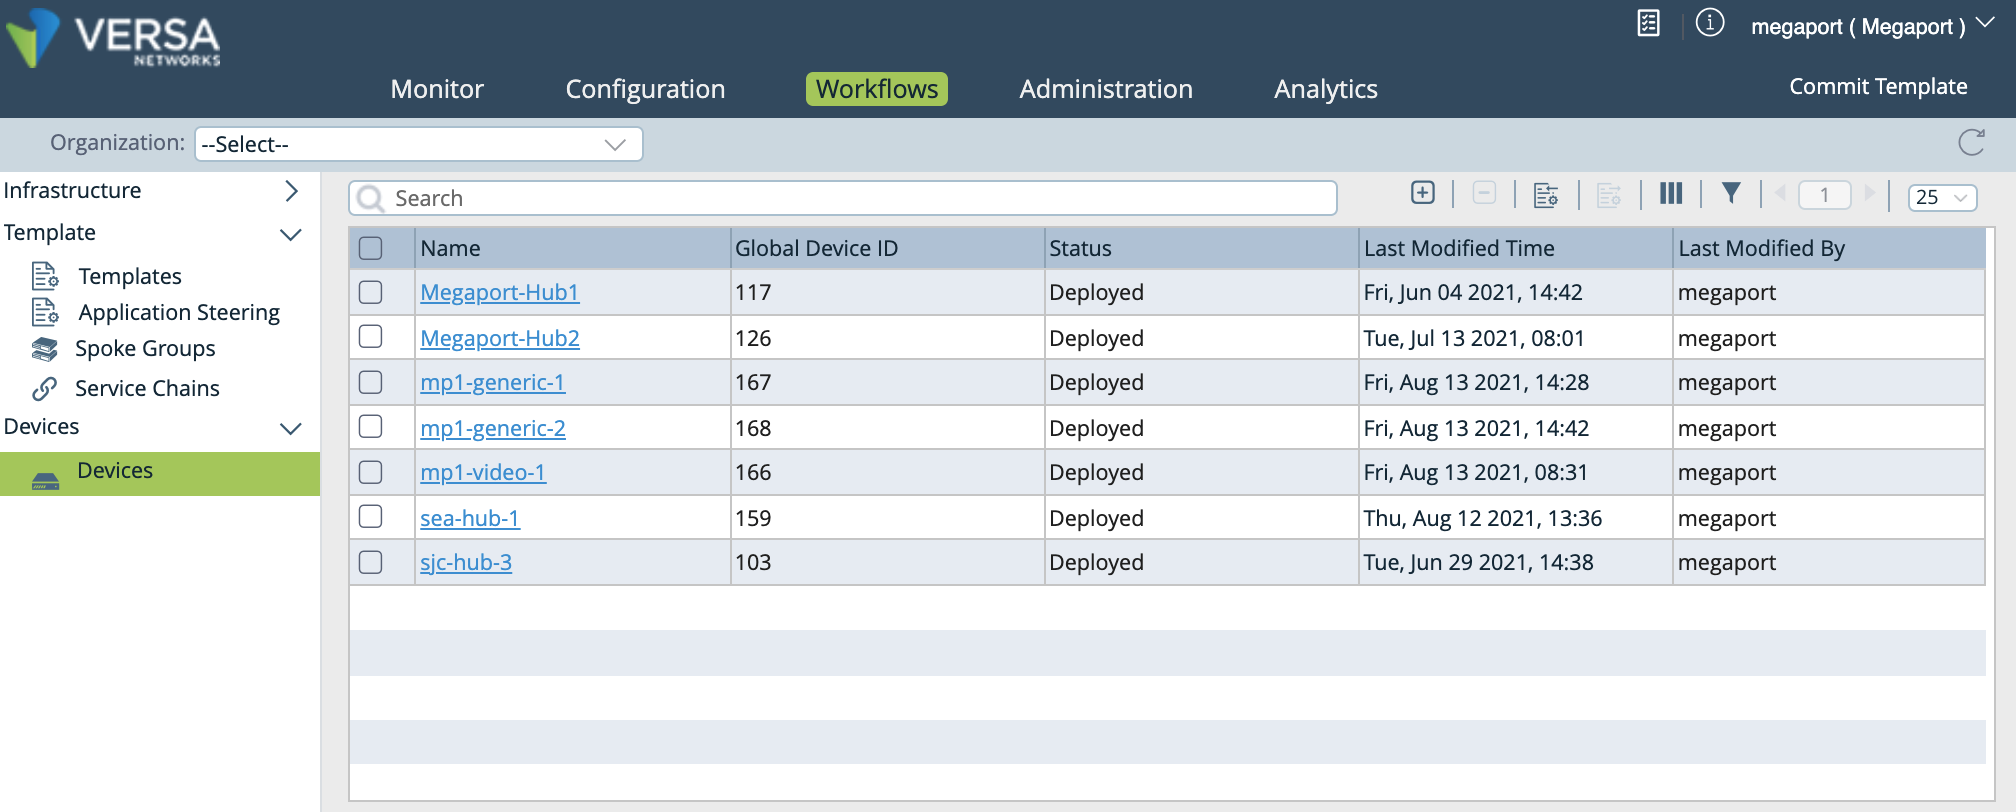Click the refresh icon in organization bar
The height and width of the screenshot is (812, 2016).
(1971, 143)
